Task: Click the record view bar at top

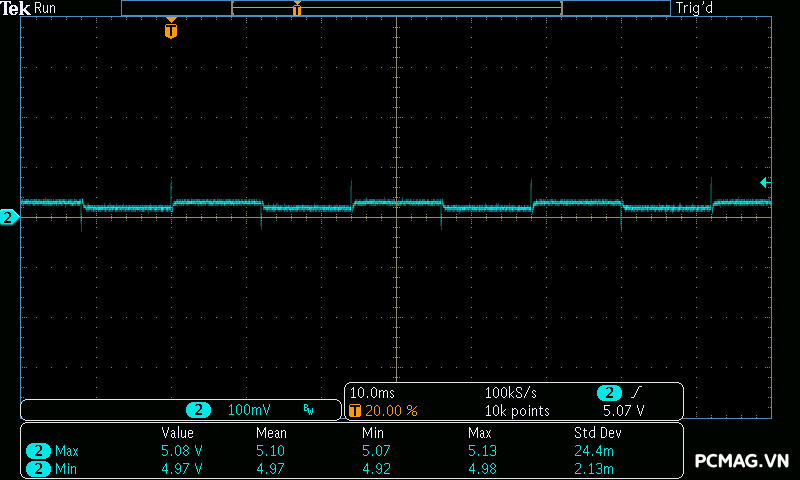Action: tap(395, 8)
